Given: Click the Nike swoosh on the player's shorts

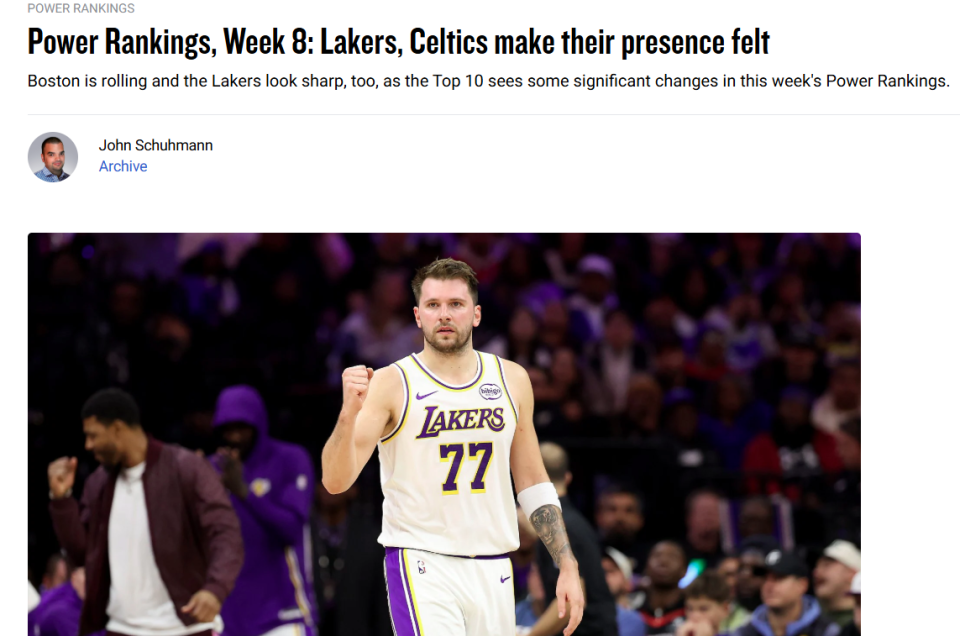Looking at the screenshot, I should [x=504, y=577].
